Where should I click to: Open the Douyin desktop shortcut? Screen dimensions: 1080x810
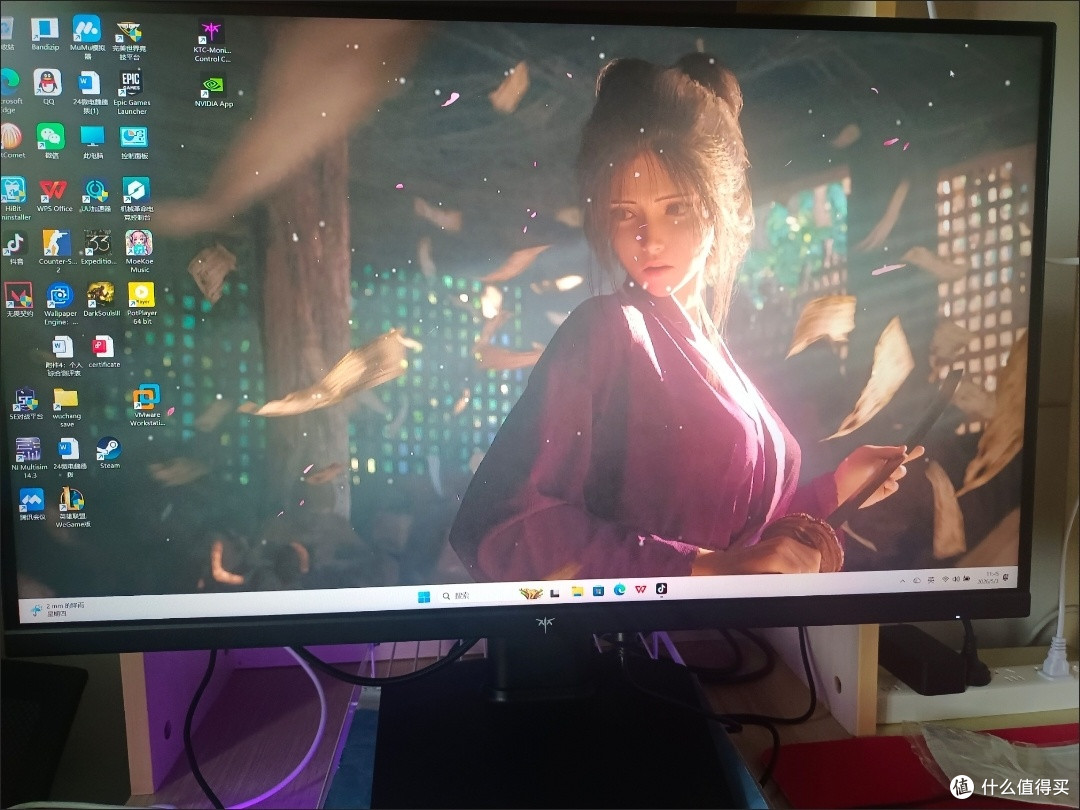(x=15, y=249)
